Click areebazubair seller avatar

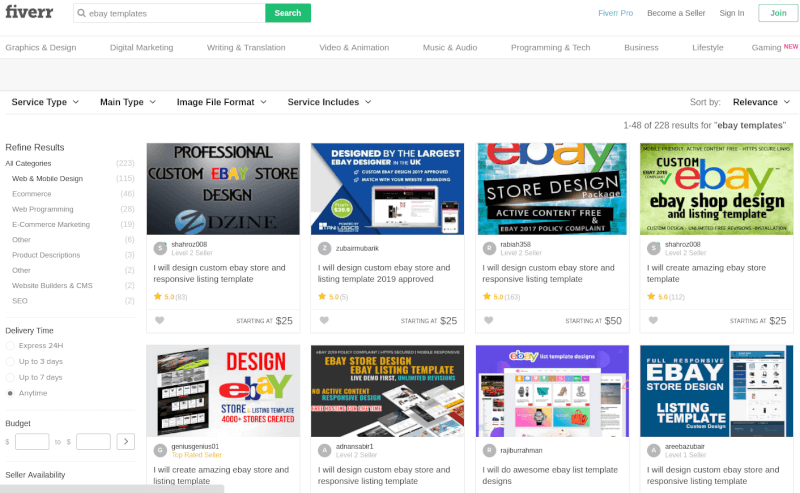click(x=654, y=450)
